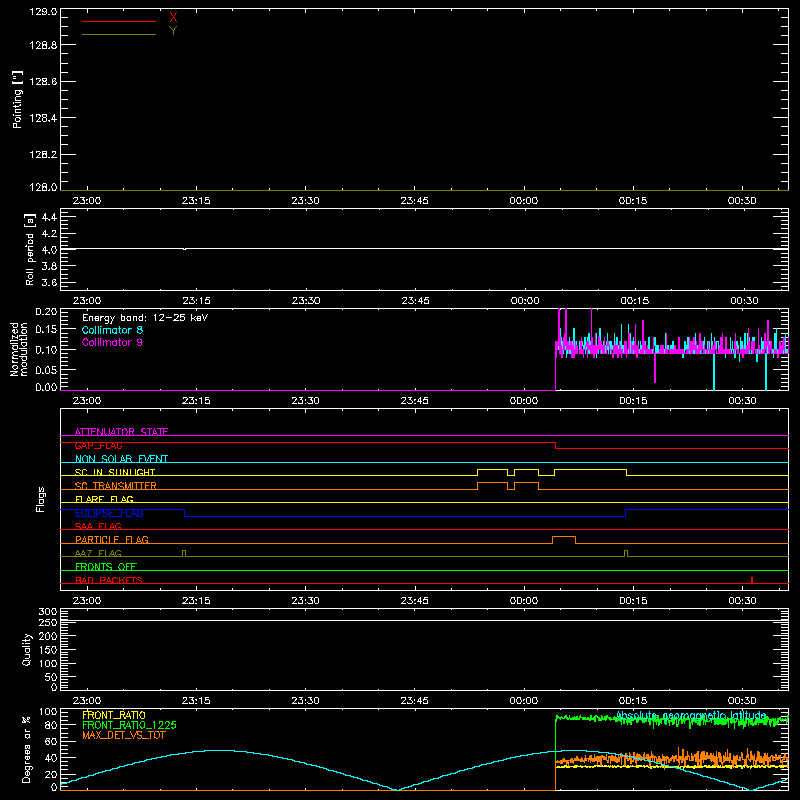Click the FRONT_RATIO_1225 legend entry
The image size is (800, 800).
[129, 725]
